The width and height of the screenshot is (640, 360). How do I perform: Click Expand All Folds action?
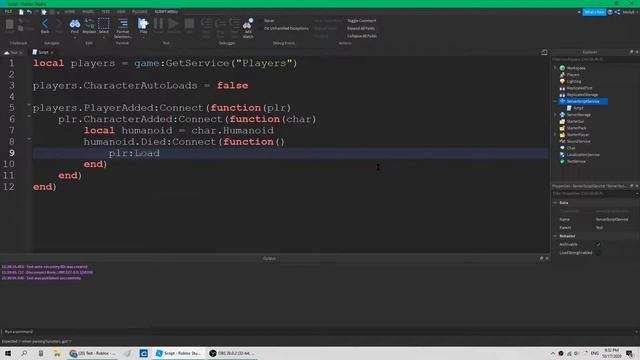coord(361,29)
